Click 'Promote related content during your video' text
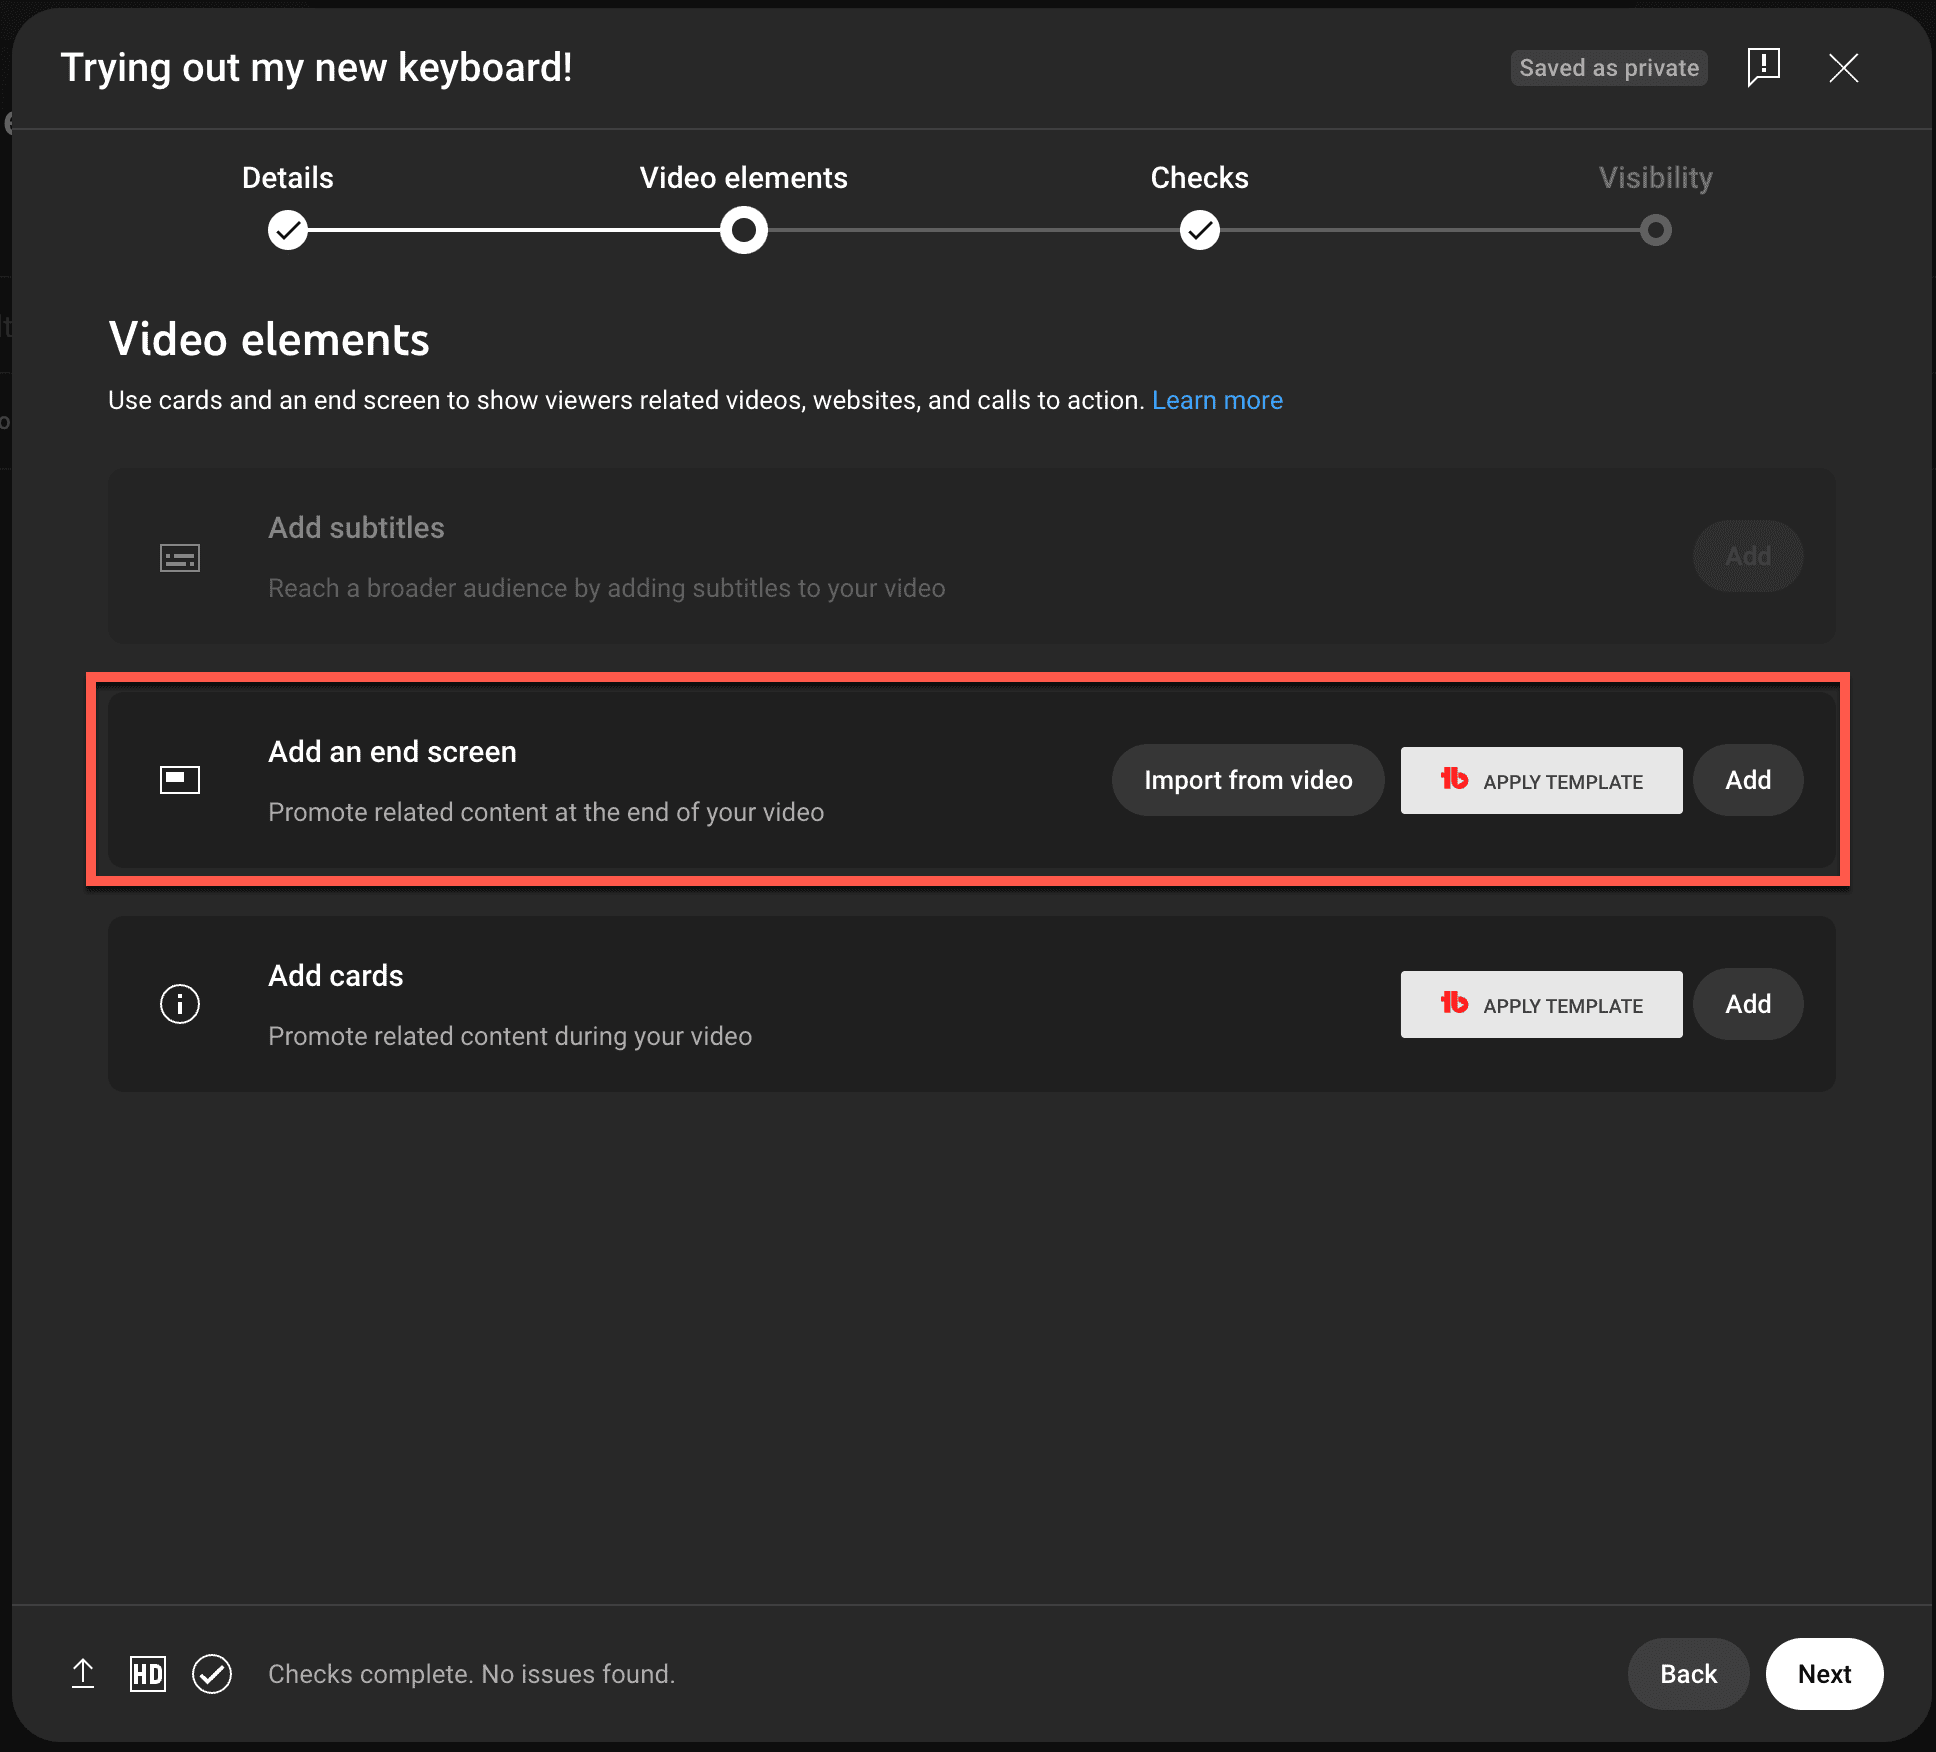Screen dimensions: 1936x1752 tap(510, 1036)
